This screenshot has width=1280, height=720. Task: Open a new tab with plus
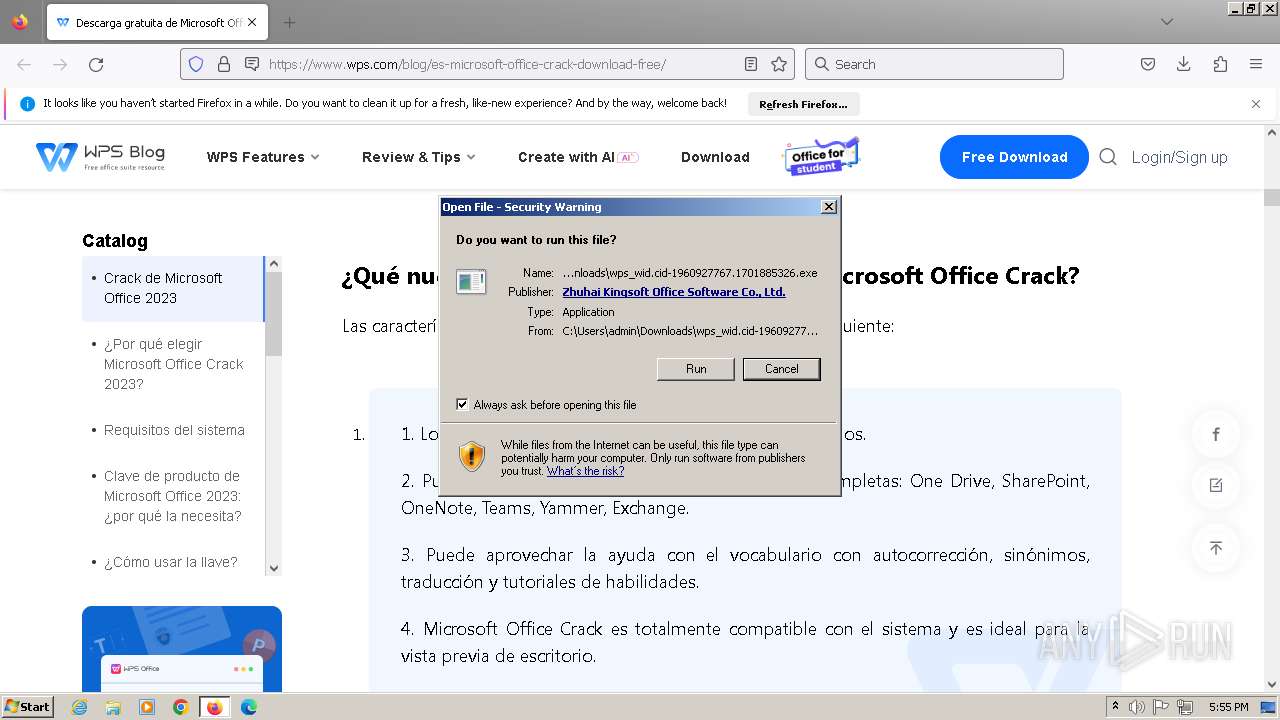[289, 22]
